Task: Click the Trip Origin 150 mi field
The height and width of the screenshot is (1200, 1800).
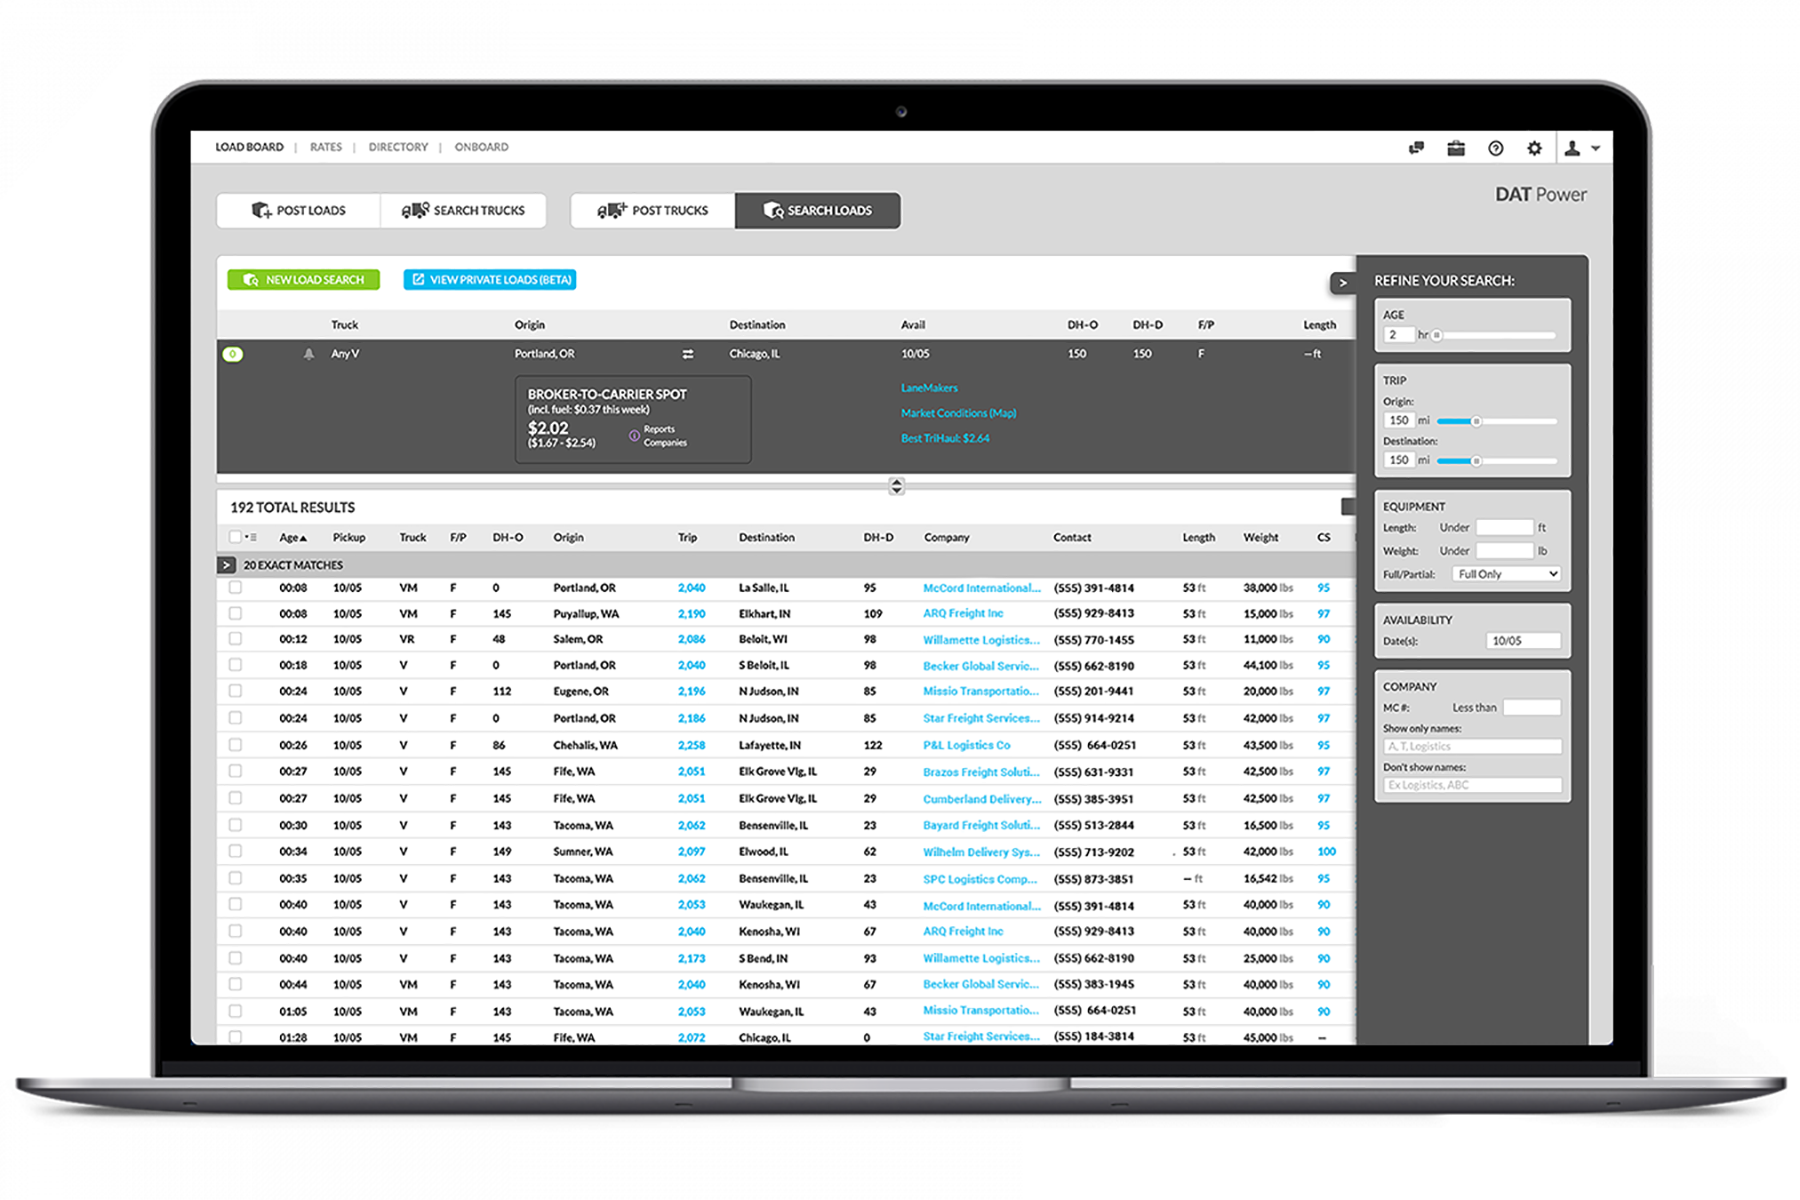Action: click(1399, 421)
